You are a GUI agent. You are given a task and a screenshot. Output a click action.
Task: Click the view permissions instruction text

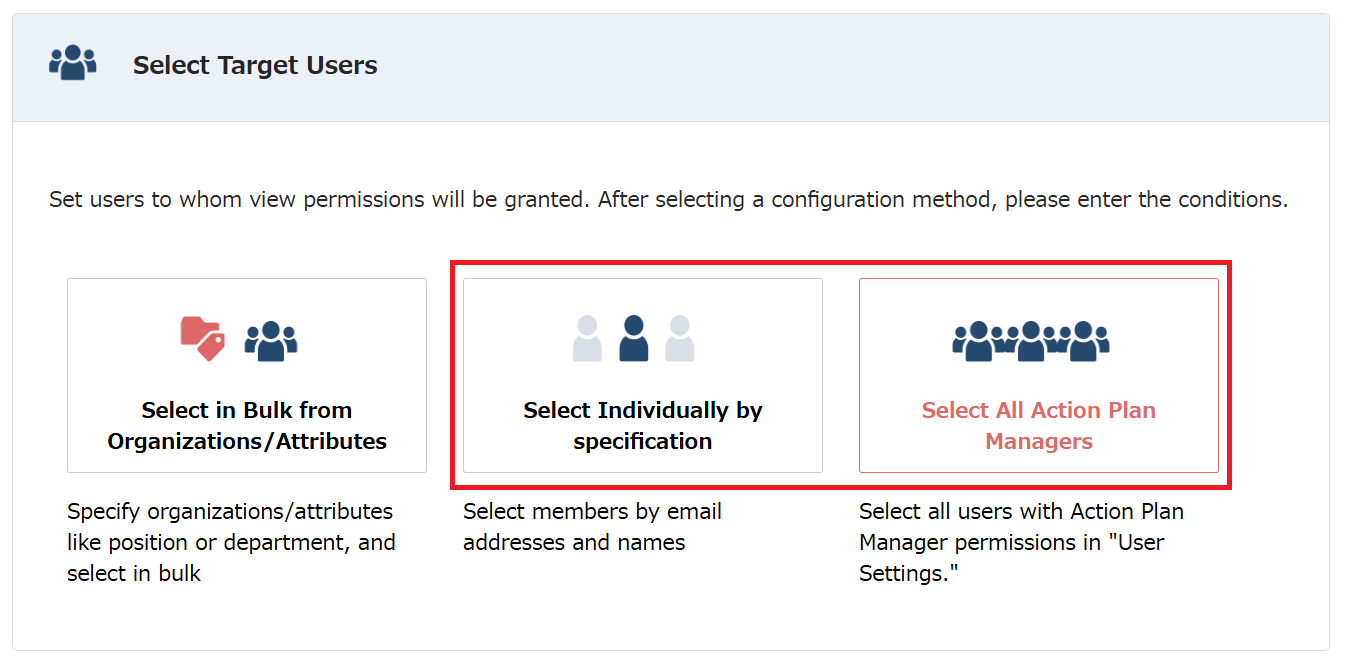(668, 200)
